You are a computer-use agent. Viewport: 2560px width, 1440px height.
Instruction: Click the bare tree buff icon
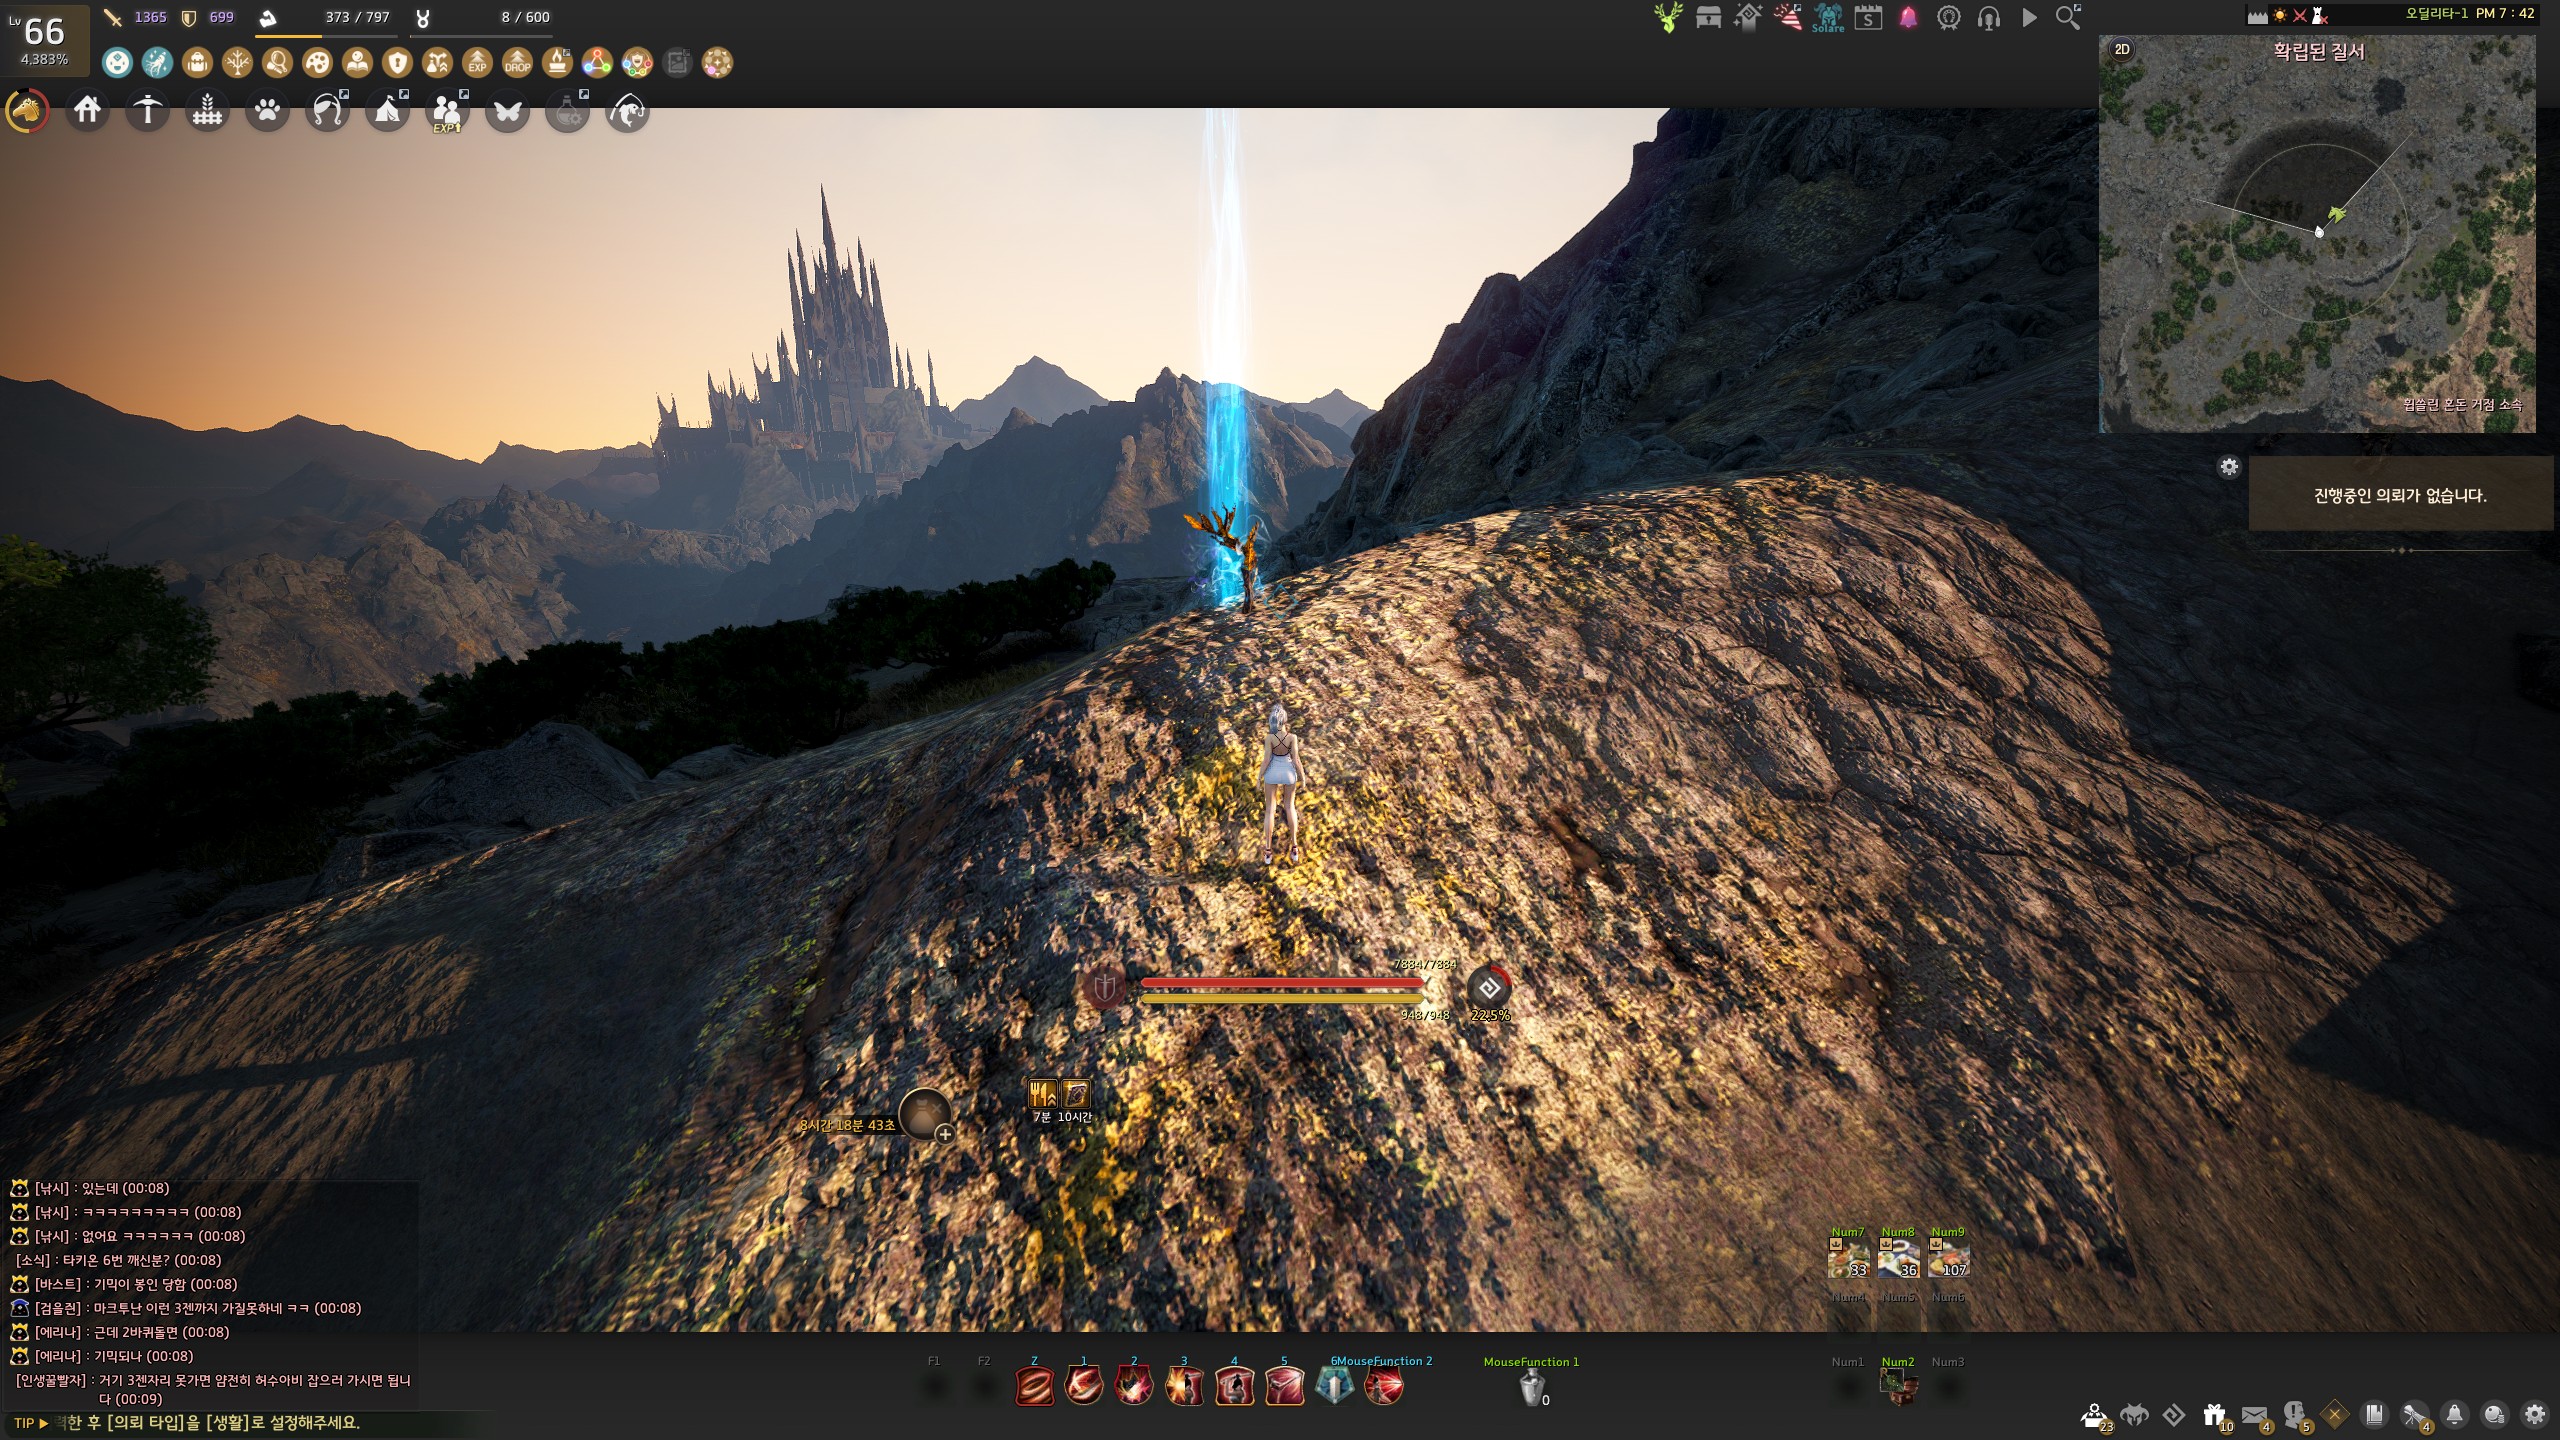[237, 63]
